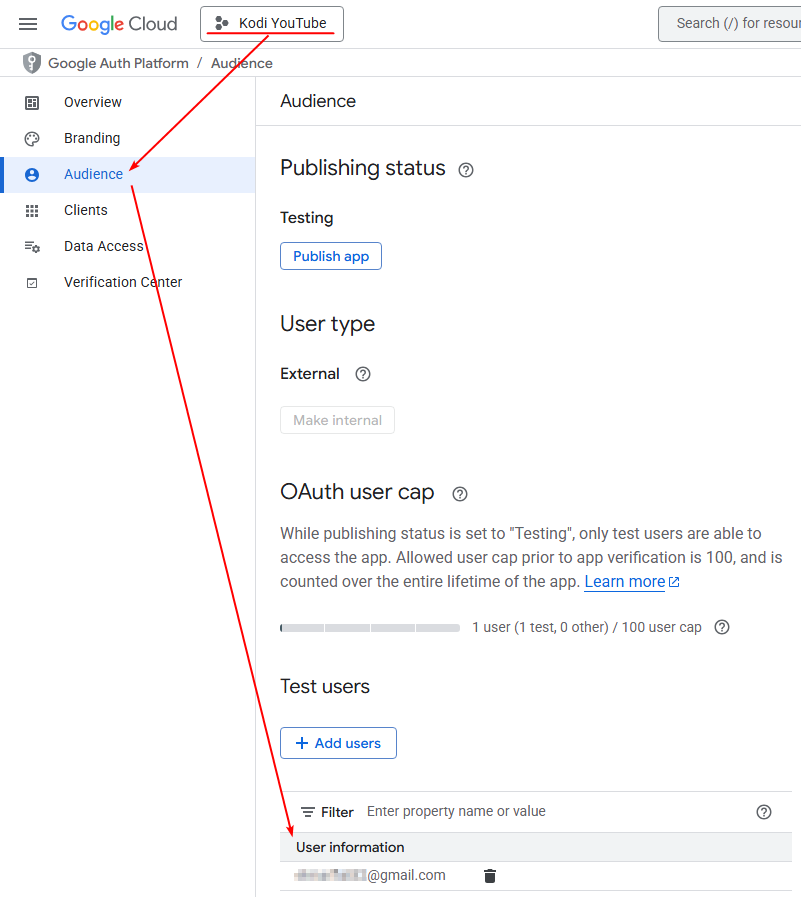Click the Filter icon

tap(308, 812)
